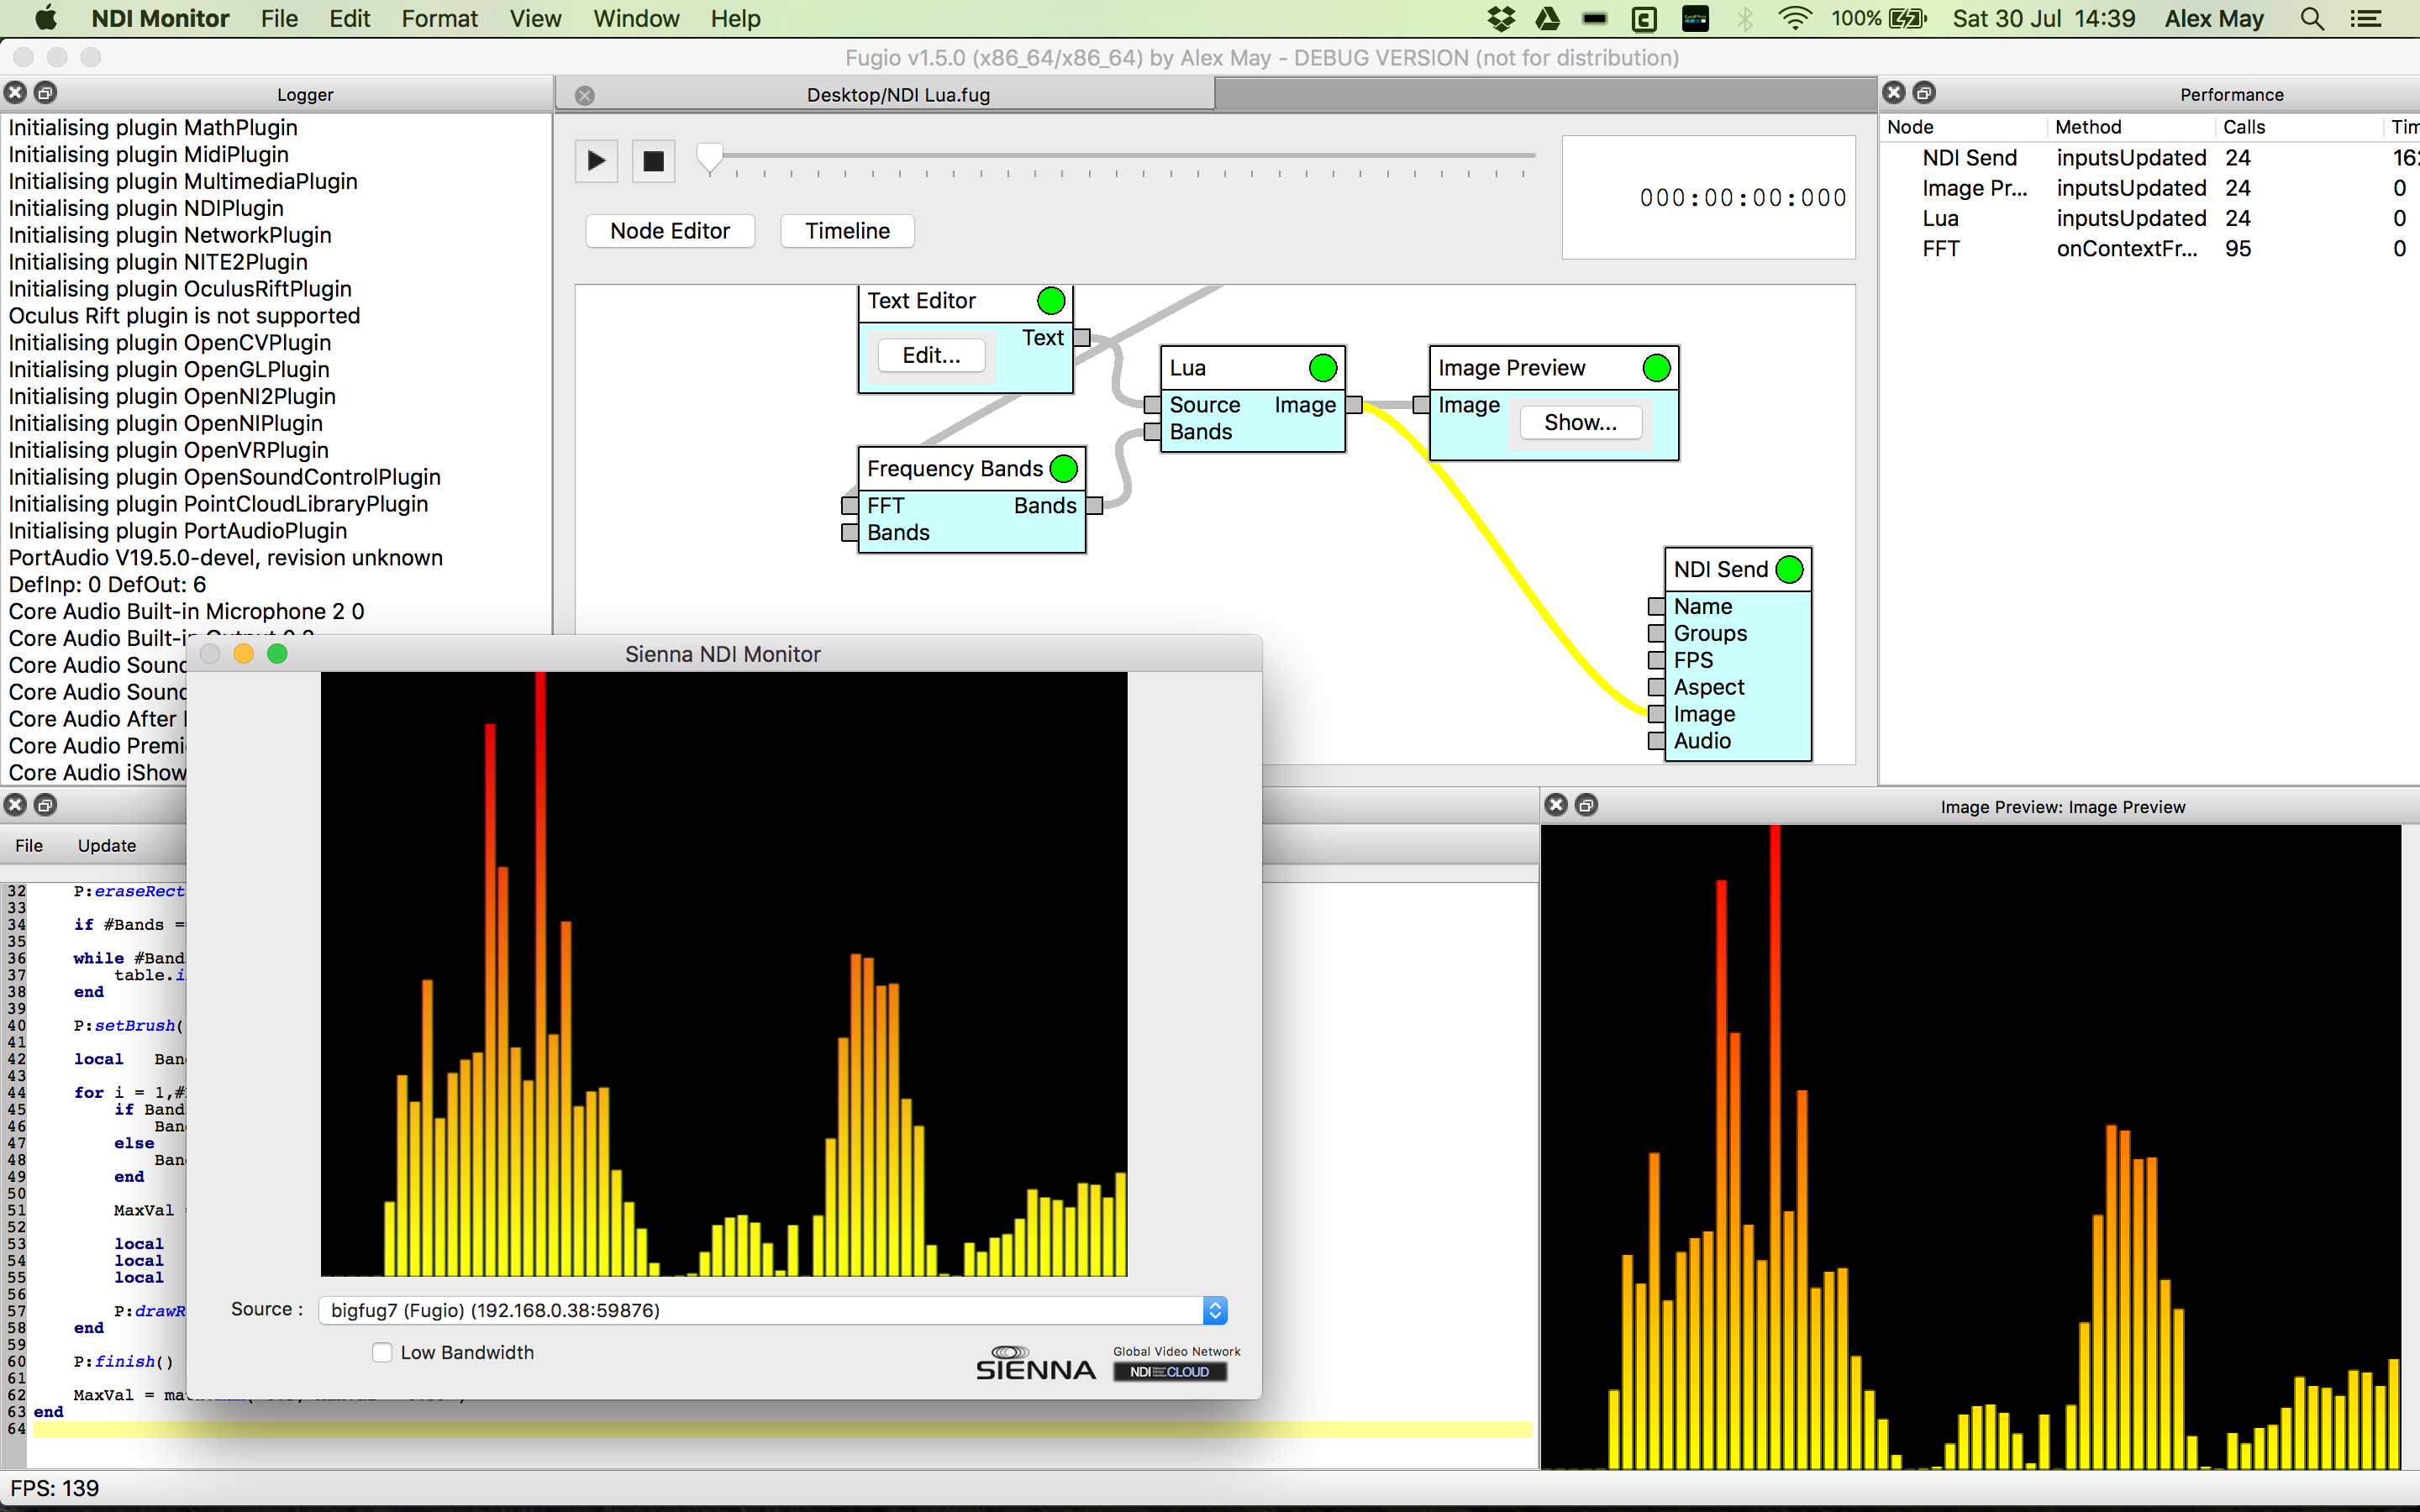Click the FPS input pin on NDI Send node
The height and width of the screenshot is (1512, 2420).
(x=1656, y=661)
